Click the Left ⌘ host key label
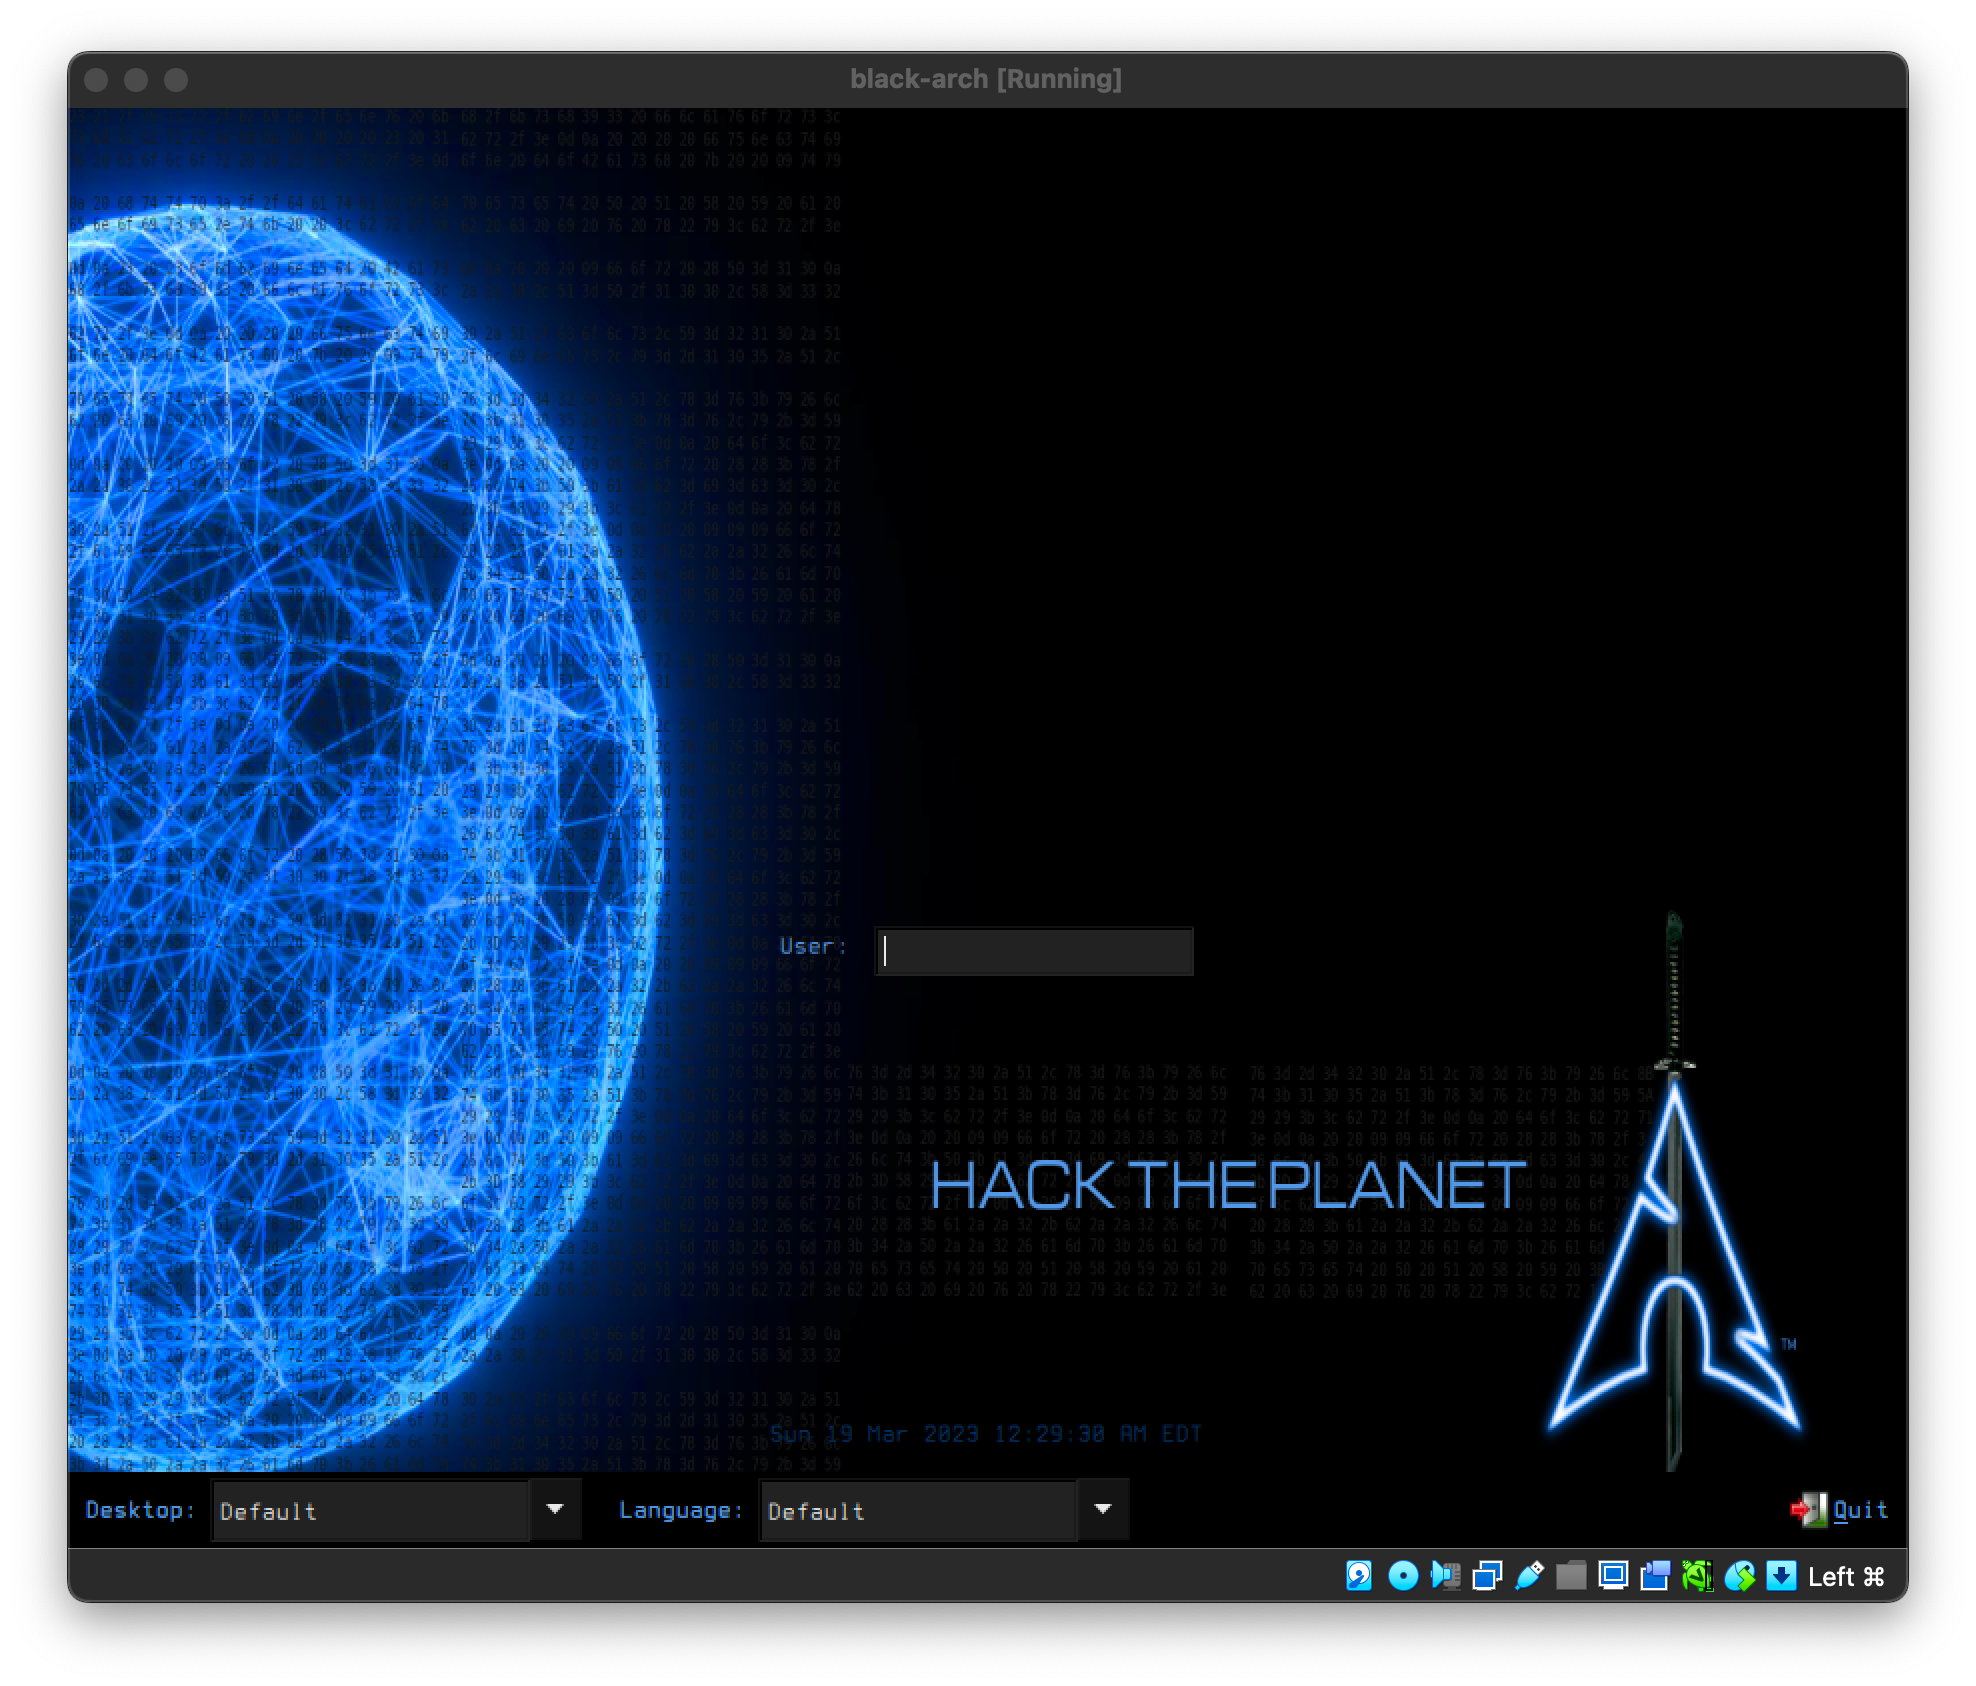The width and height of the screenshot is (1976, 1686). tap(1846, 1577)
